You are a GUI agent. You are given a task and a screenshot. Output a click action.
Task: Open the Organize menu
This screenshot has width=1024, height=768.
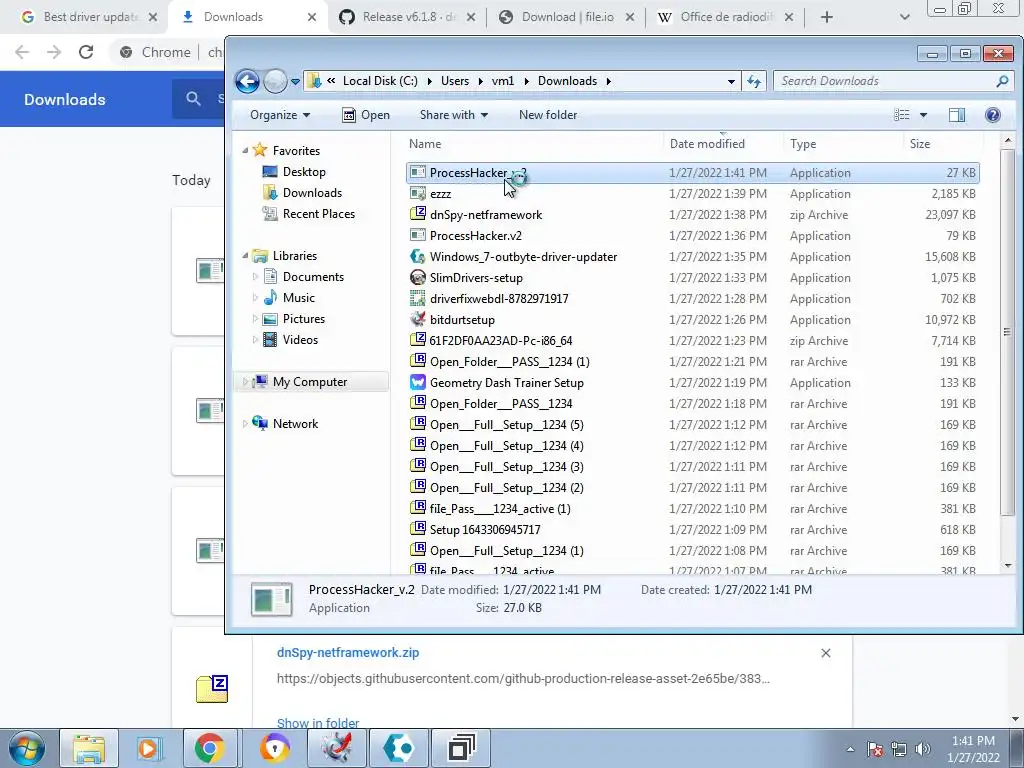280,115
